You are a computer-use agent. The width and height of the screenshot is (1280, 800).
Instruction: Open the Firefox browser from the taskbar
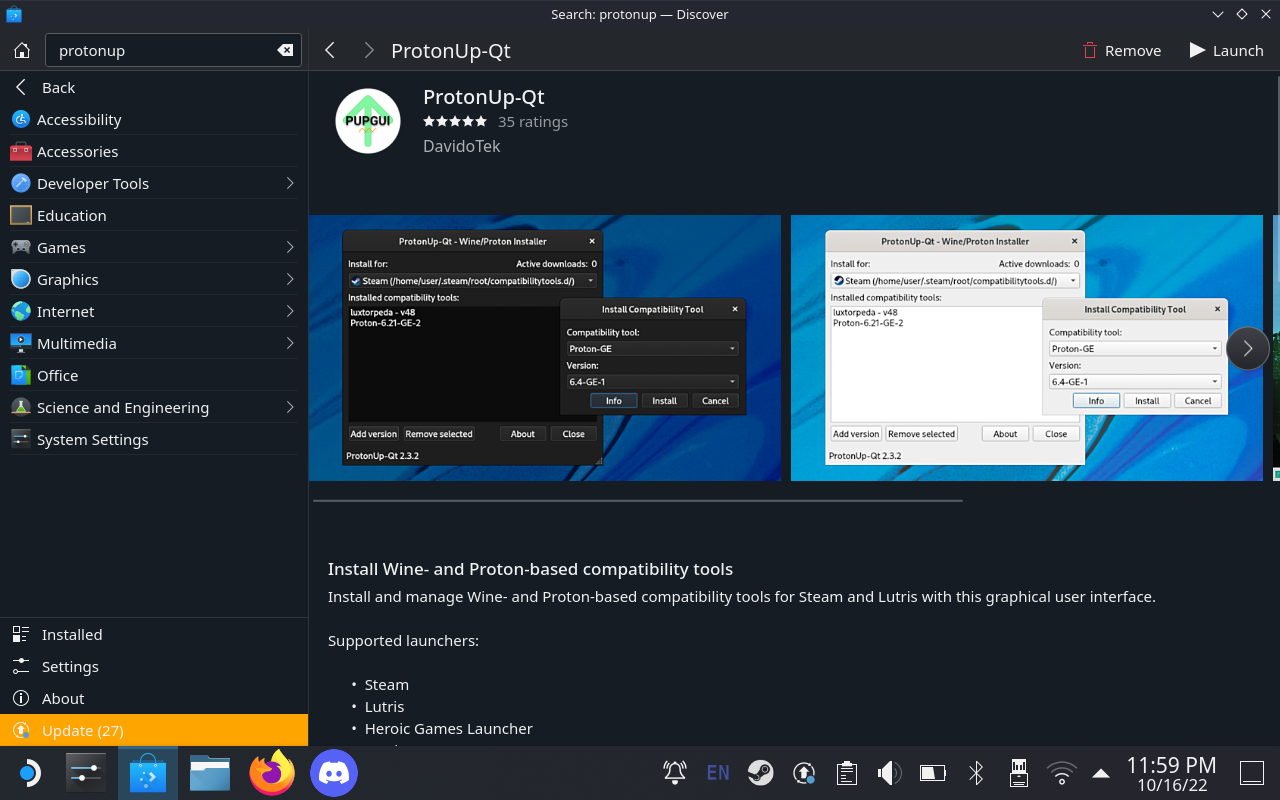272,773
